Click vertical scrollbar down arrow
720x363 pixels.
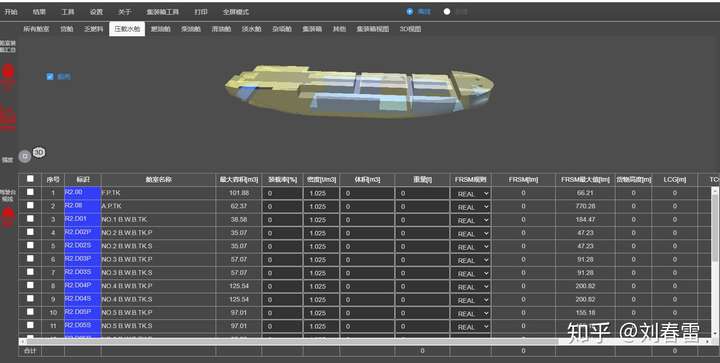coord(715,334)
